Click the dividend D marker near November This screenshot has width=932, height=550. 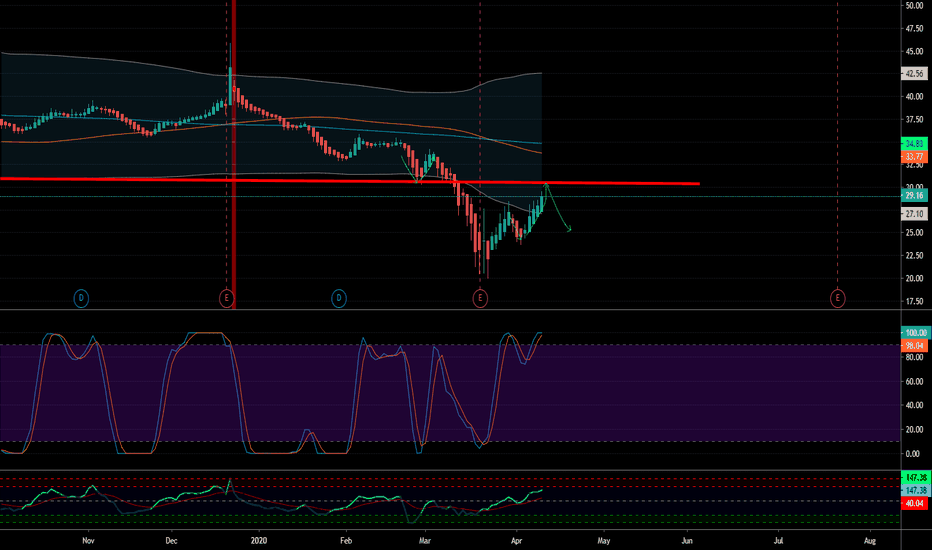point(81,298)
